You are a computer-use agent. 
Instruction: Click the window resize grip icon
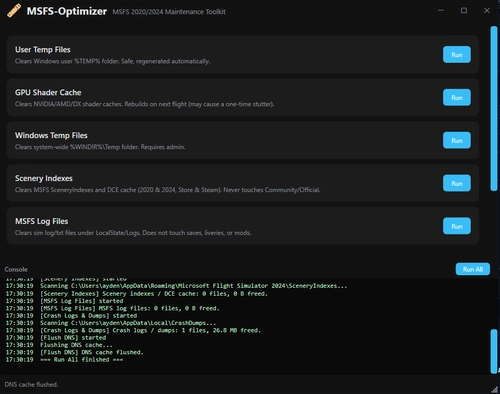pyautogui.click(x=495, y=389)
